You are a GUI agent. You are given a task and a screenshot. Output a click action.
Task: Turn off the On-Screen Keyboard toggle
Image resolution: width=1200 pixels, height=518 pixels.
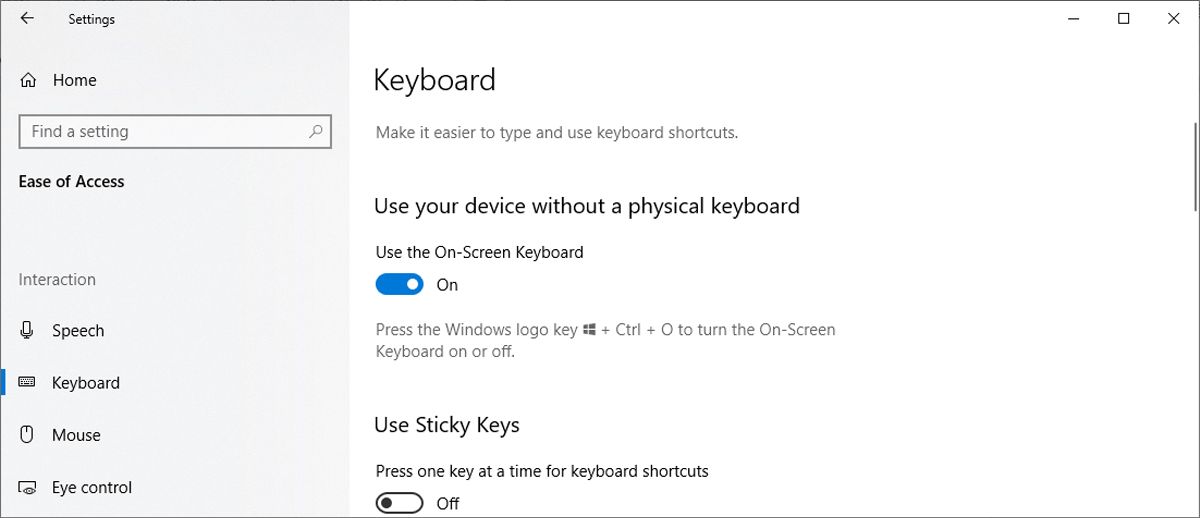[400, 285]
